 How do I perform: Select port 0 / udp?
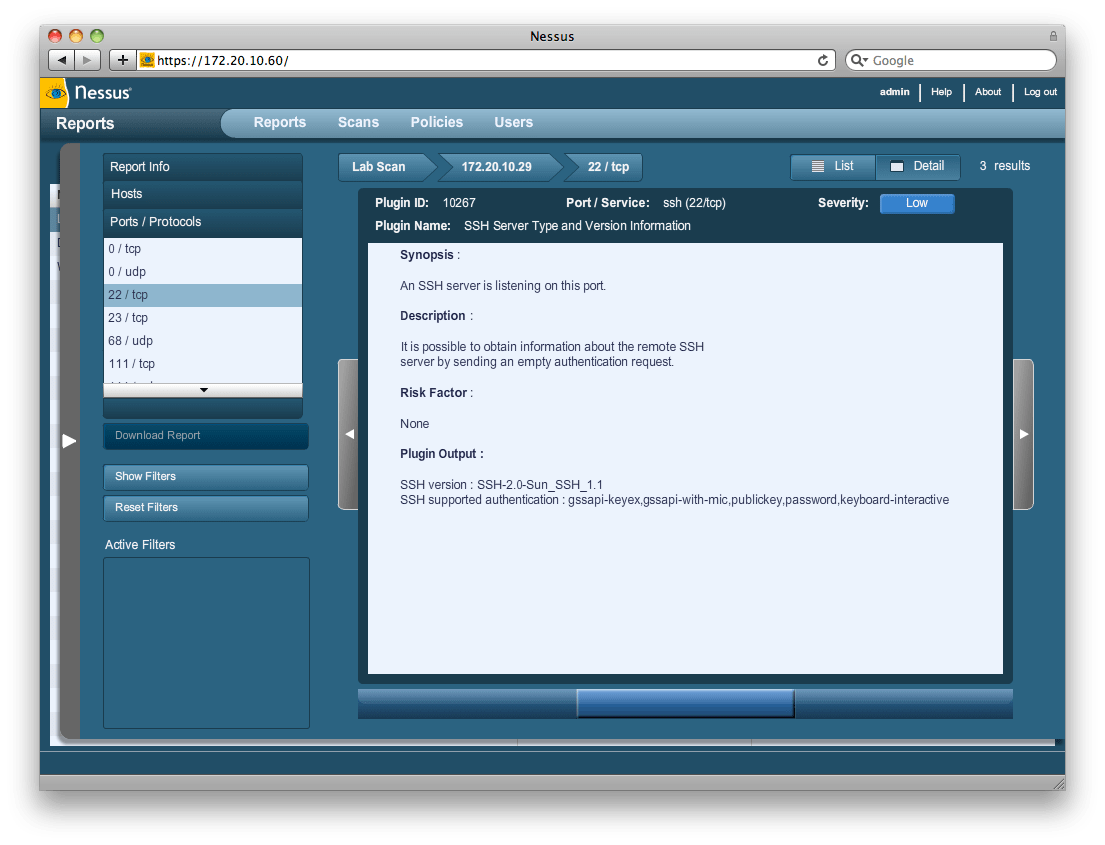pos(203,272)
